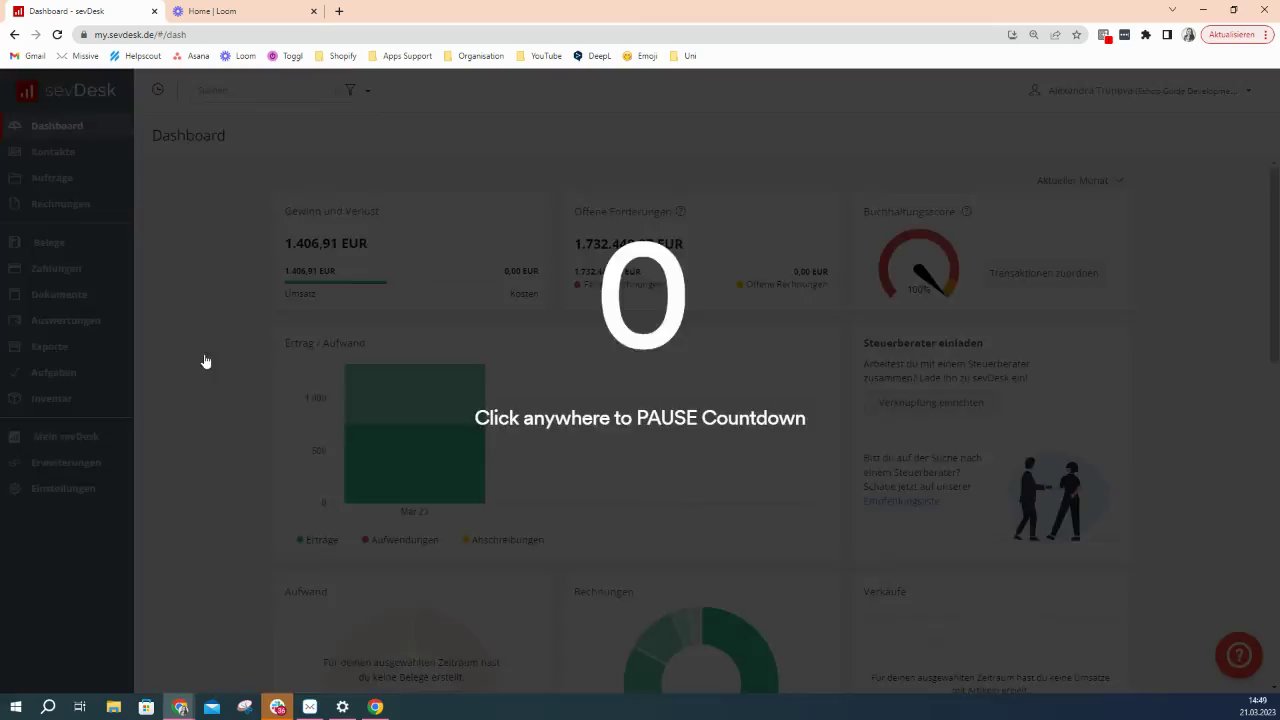Open the Helpscout bookmark
The width and height of the screenshot is (1280, 720).
[135, 56]
